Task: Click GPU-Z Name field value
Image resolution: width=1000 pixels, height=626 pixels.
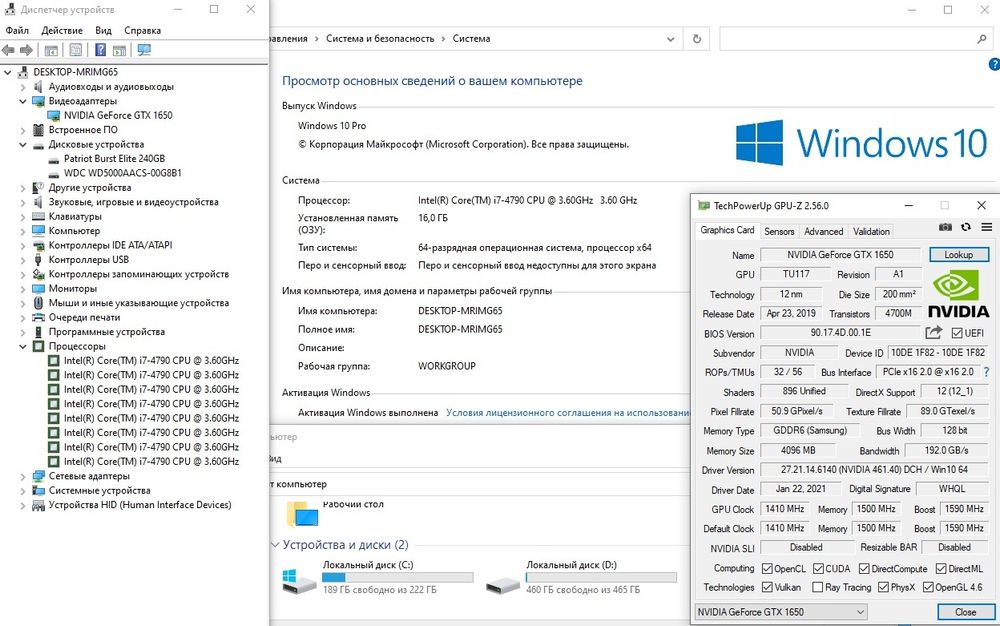Action: point(840,254)
